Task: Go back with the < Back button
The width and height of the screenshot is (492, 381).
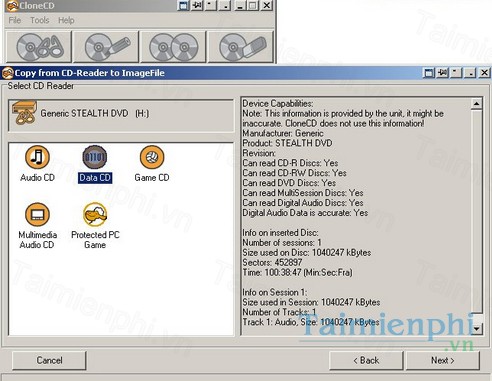Action: coord(366,360)
